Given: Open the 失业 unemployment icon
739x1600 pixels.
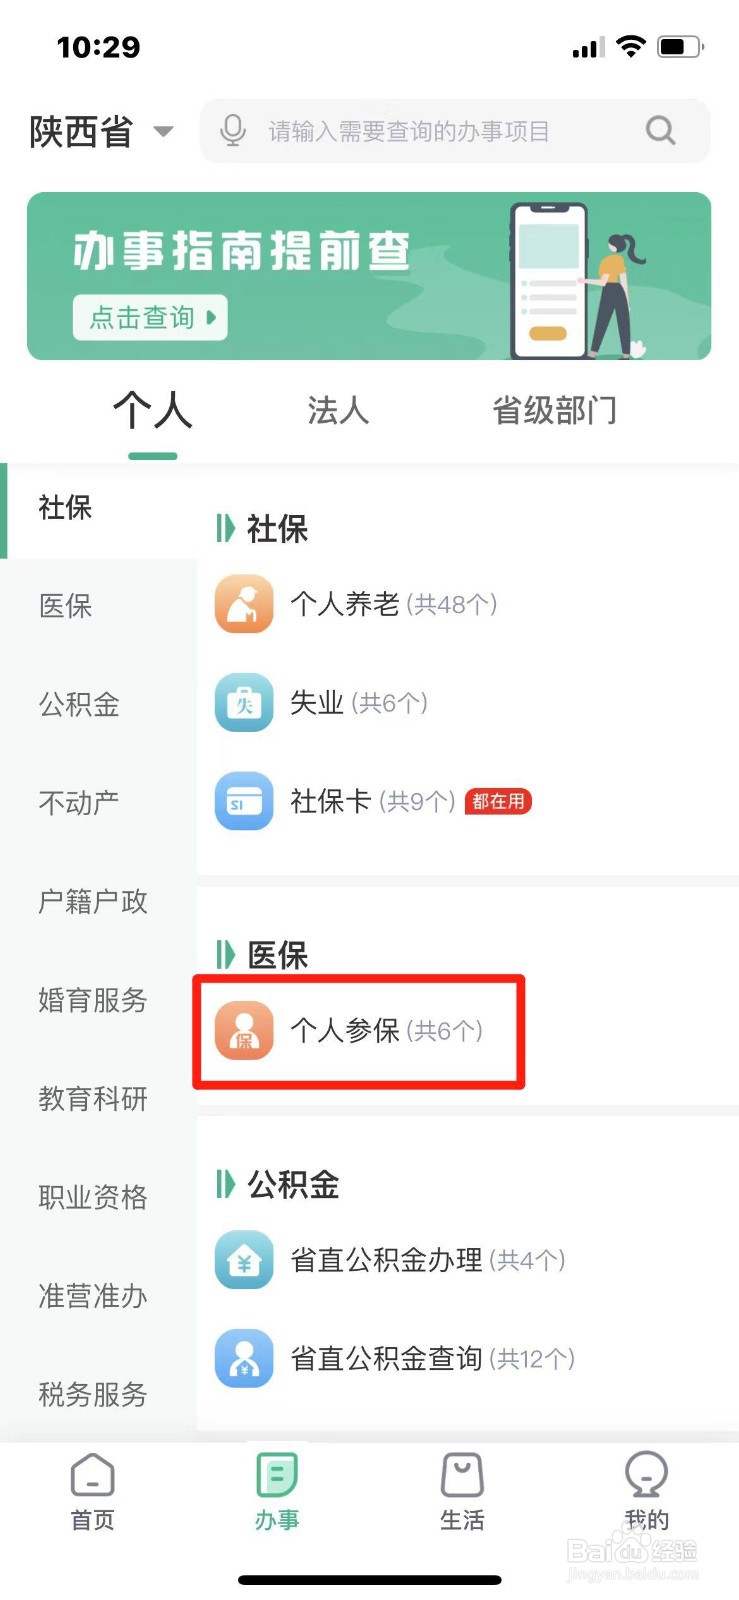Looking at the screenshot, I should click(244, 703).
